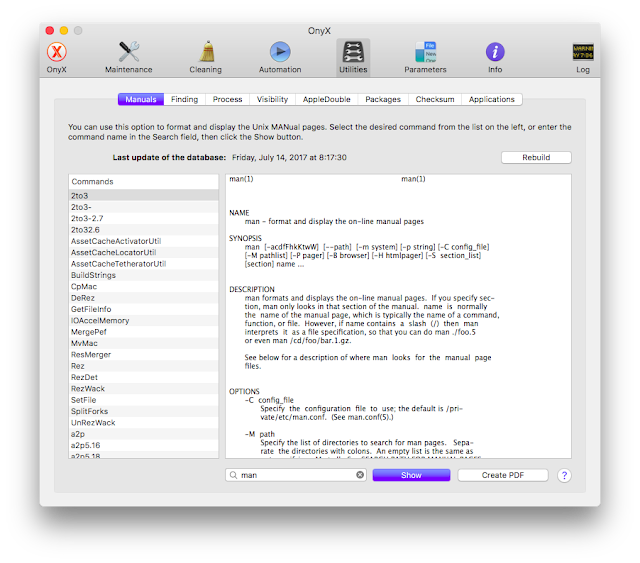The height and width of the screenshot is (563, 640).
Task: Switch to the Packages tab
Action: pos(383,99)
